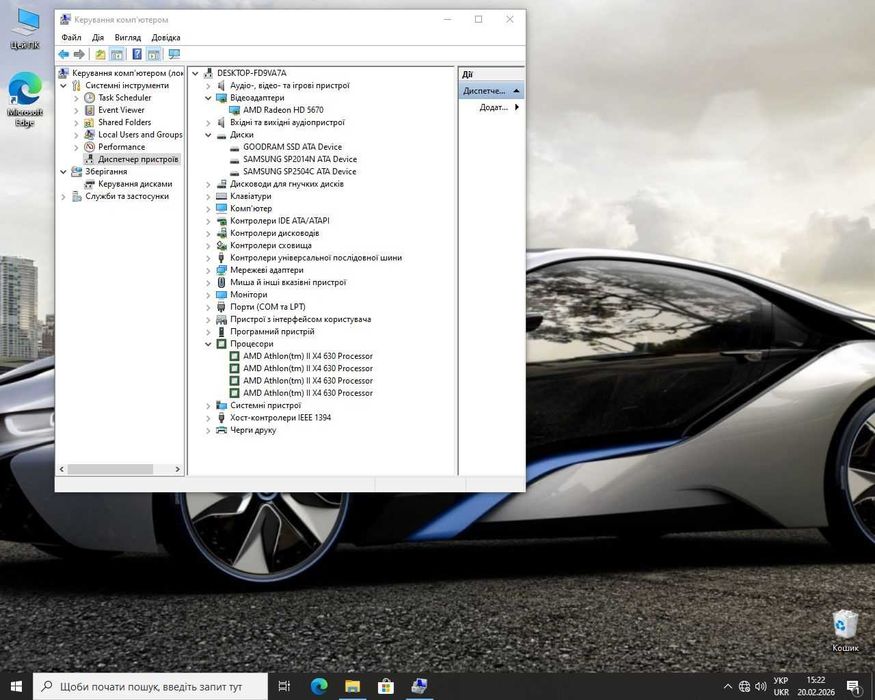Select SAMSUNG SP2014N ATA Device
This screenshot has width=875, height=700.
pos(300,159)
